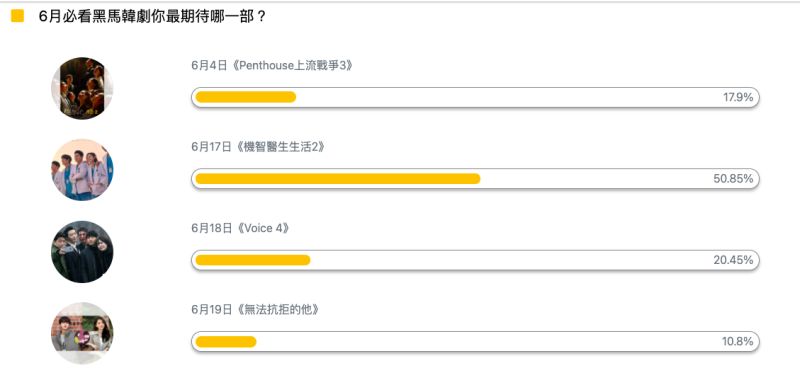The height and width of the screenshot is (368, 800).
Task: Click empty portion of the Voice 4 bar
Action: coord(510,260)
